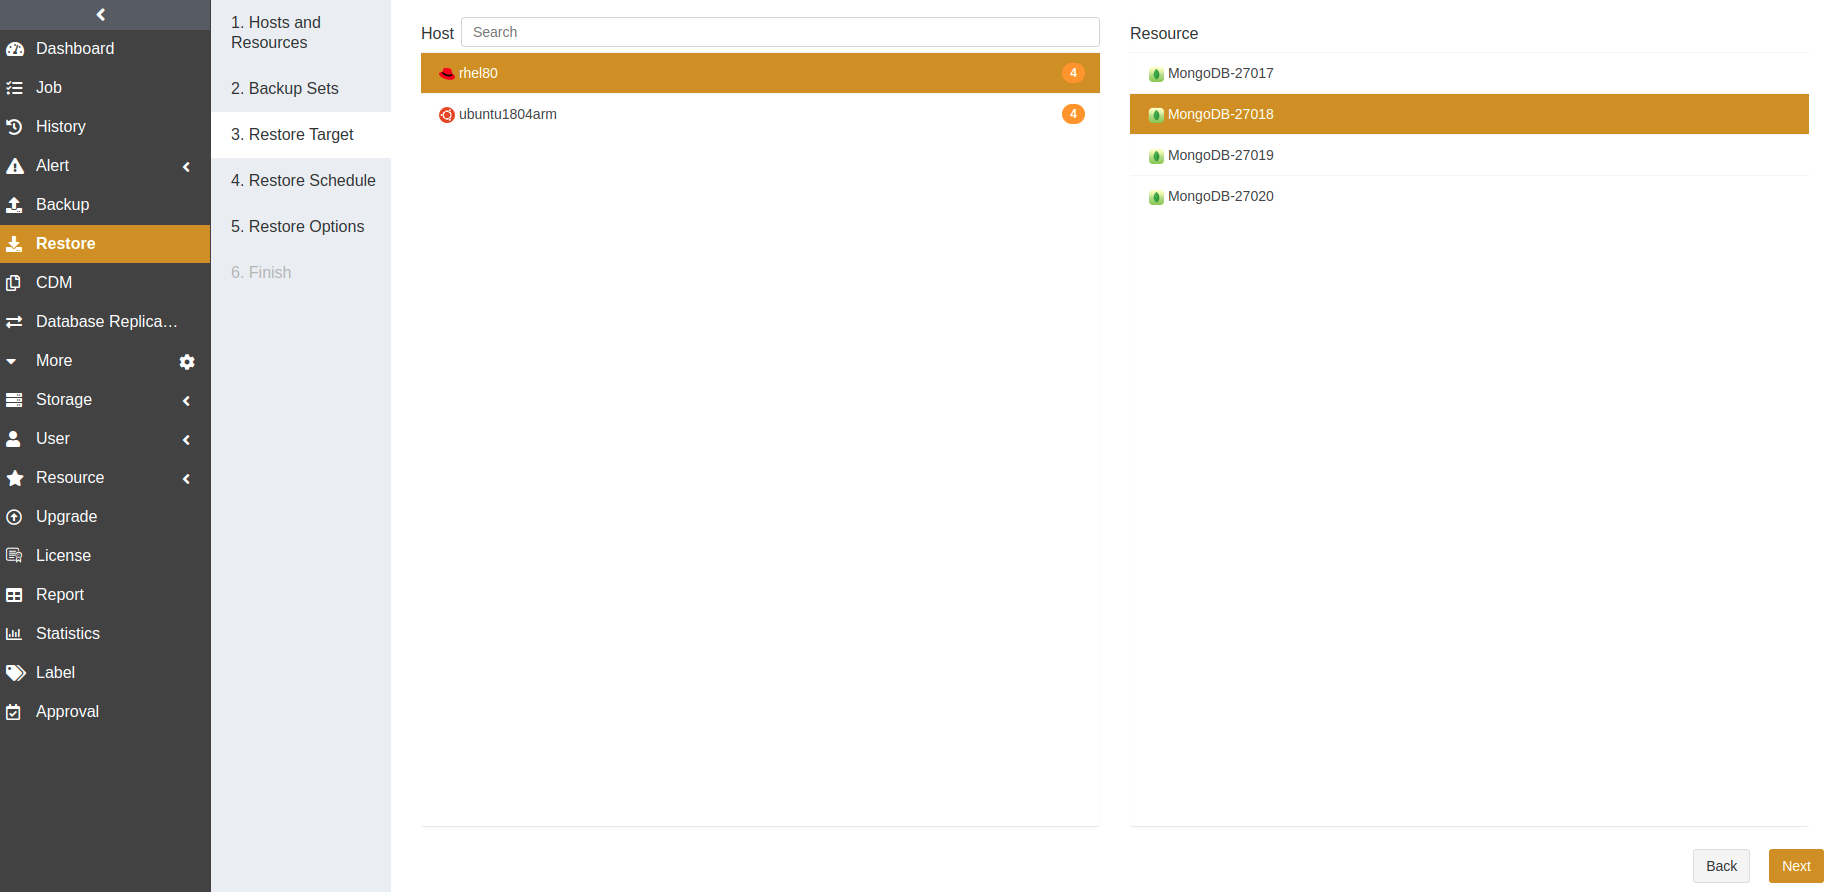Screen dimensions: 1829x892
Task: Click the Database Replication arrows icon
Action: coord(15,322)
